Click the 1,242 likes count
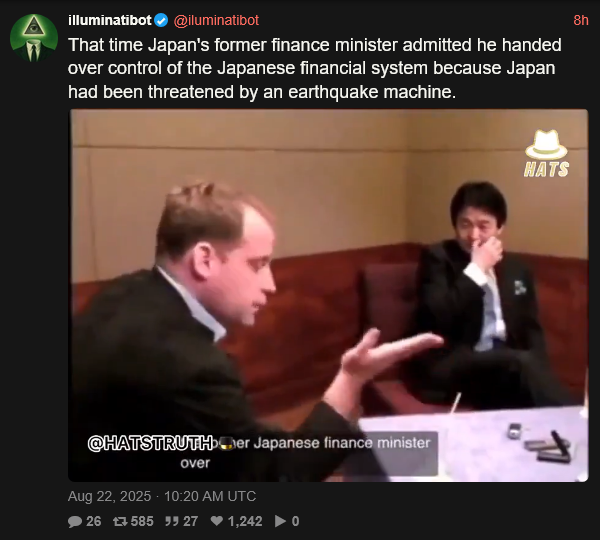The width and height of the screenshot is (600, 540). click(x=245, y=521)
